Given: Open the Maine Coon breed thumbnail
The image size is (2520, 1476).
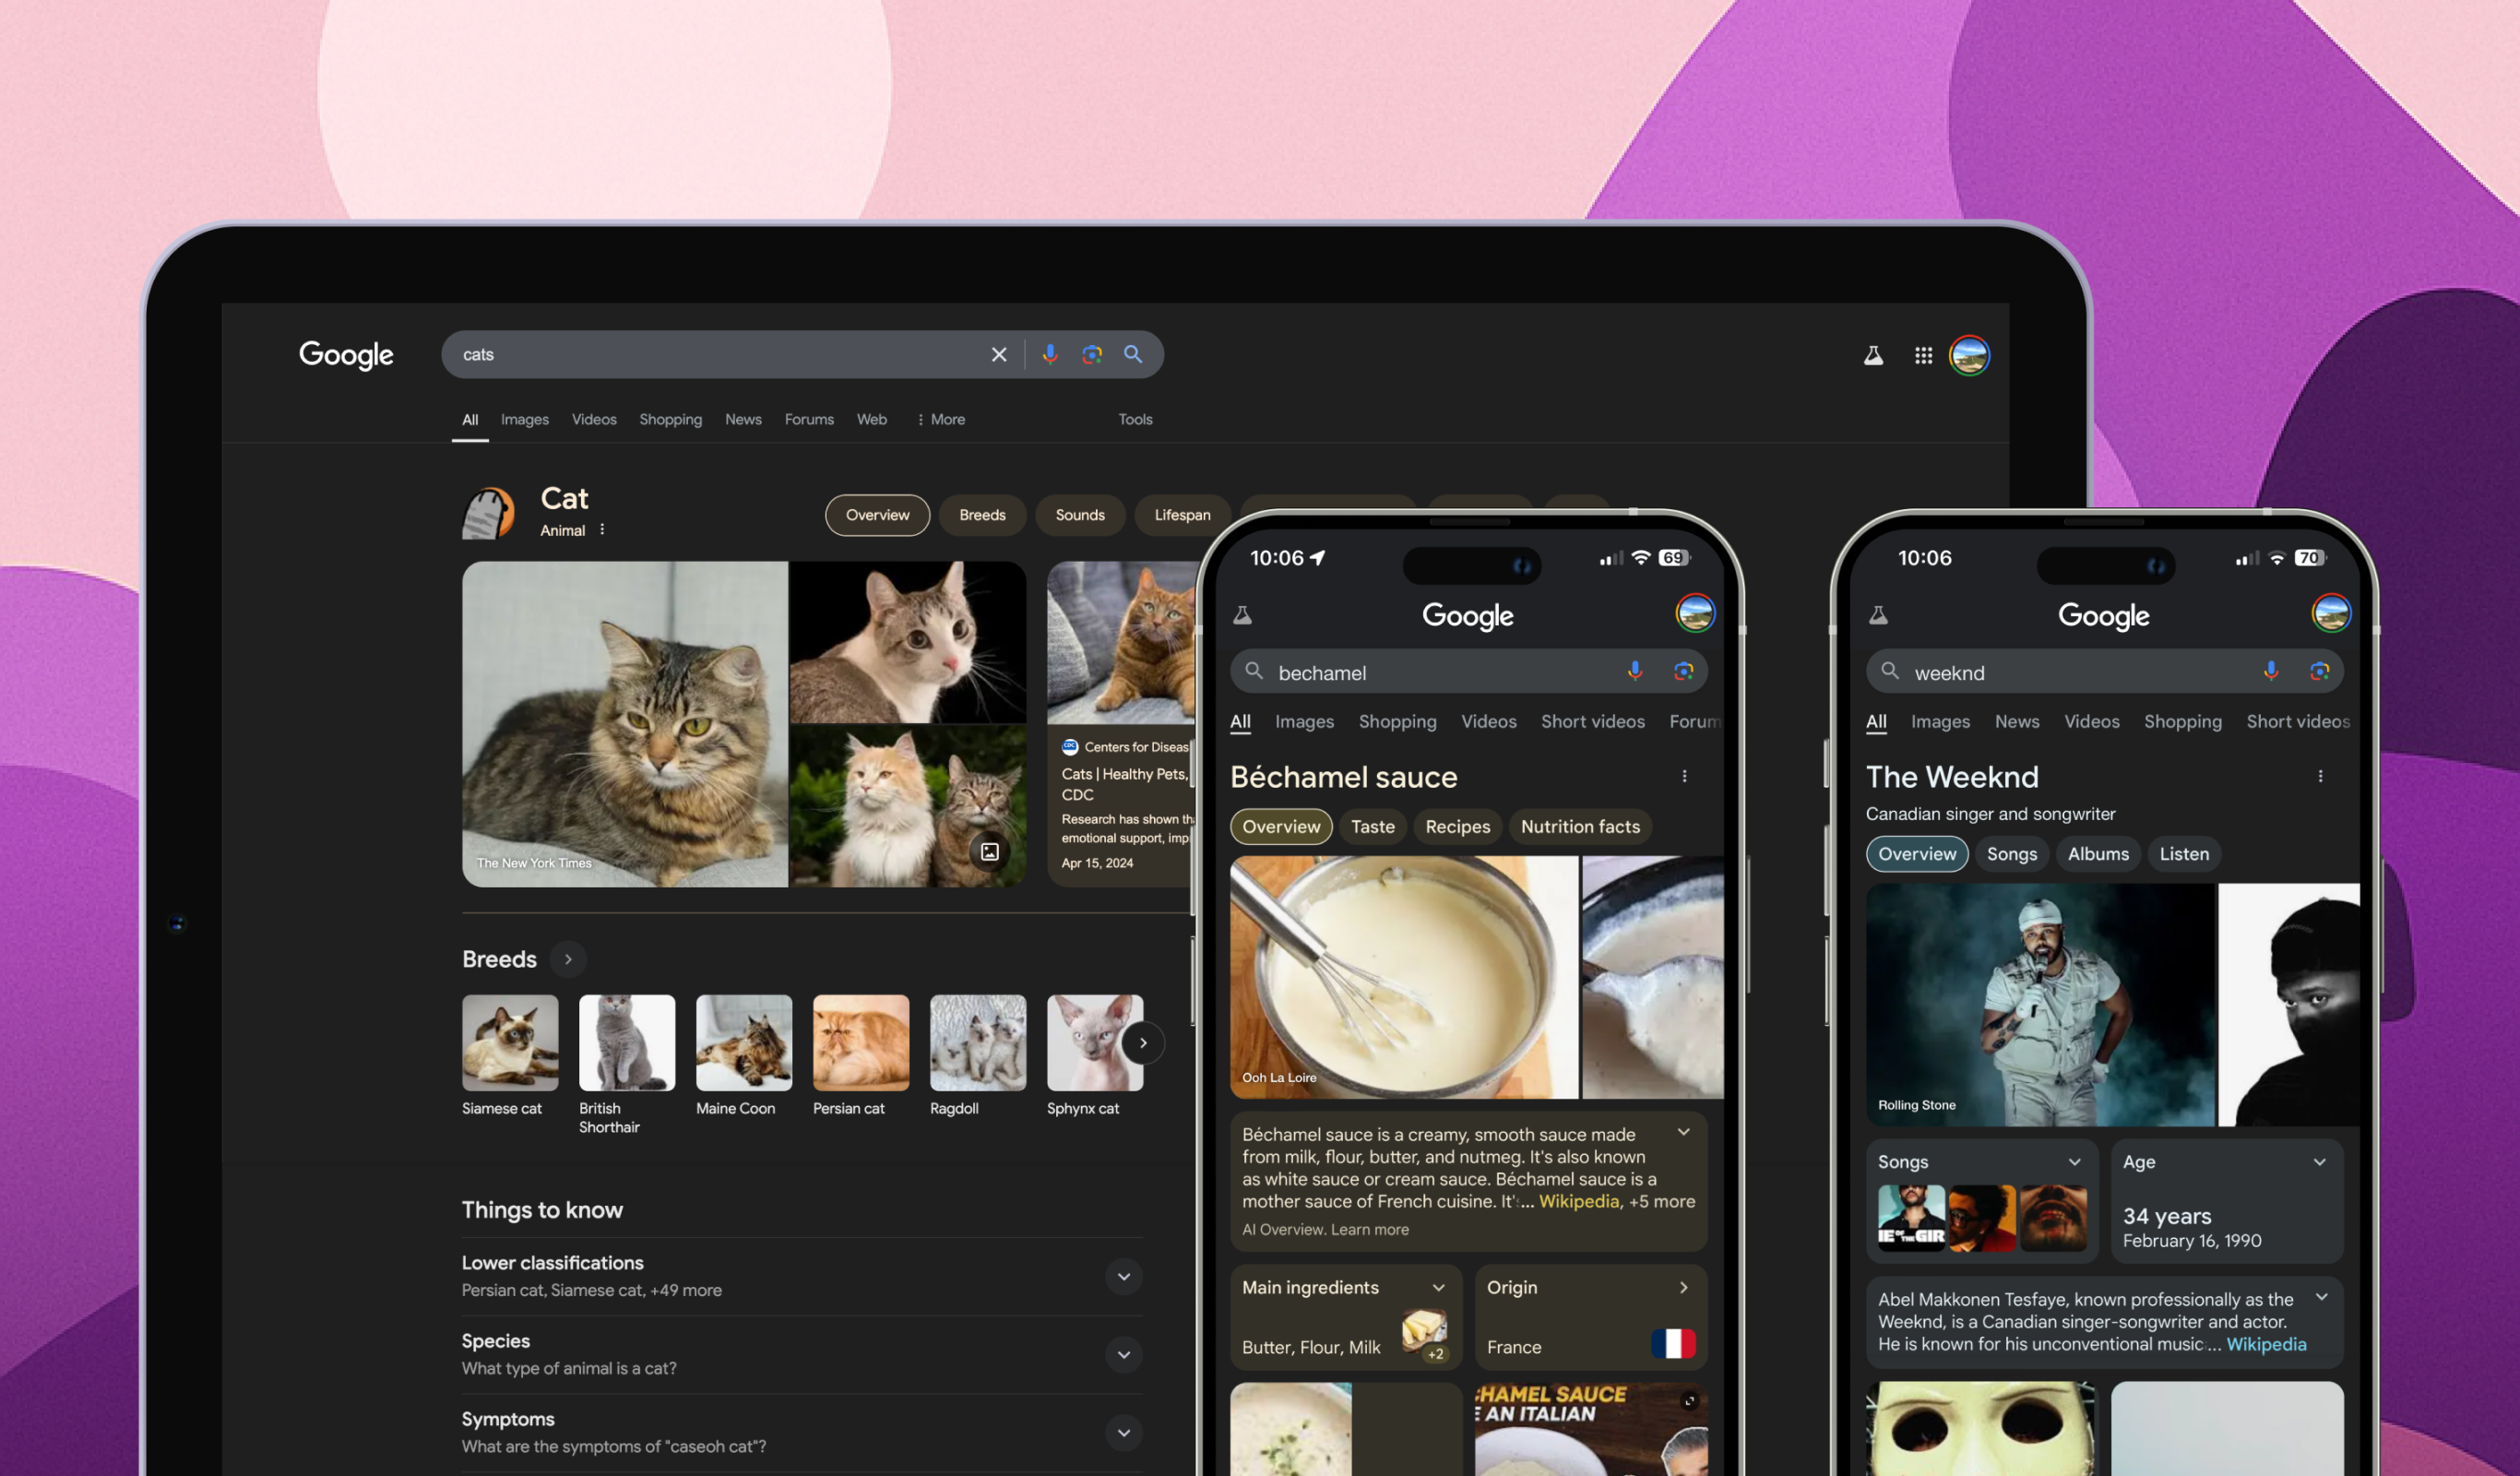Looking at the screenshot, I should 744,1043.
